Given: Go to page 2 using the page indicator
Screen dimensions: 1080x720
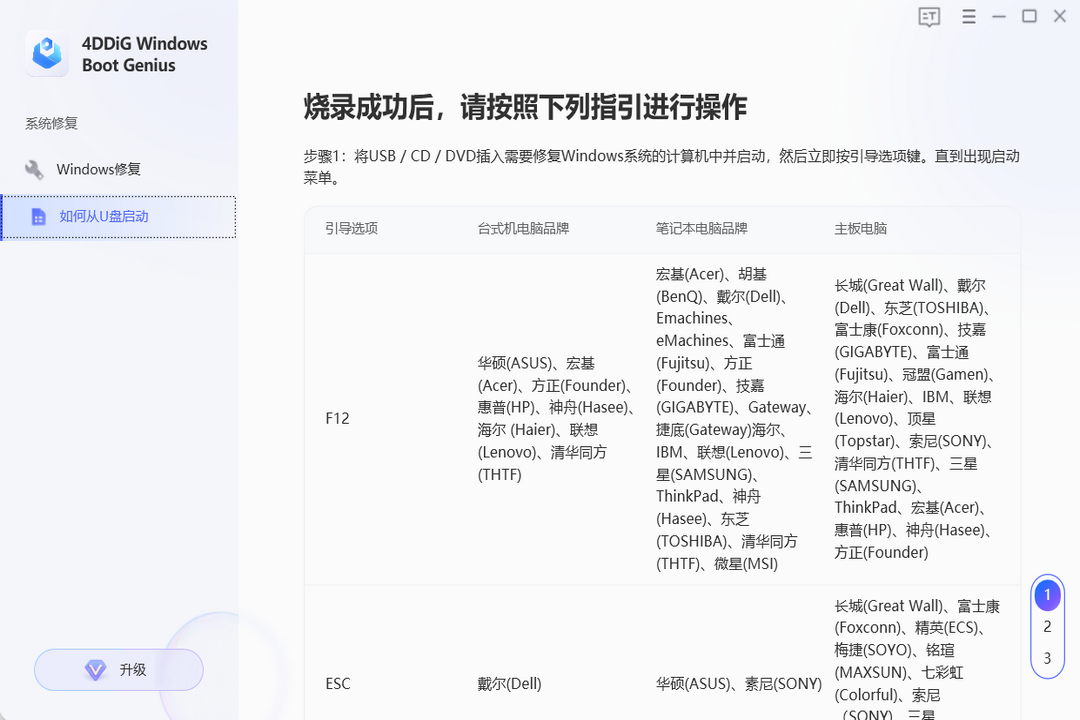Looking at the screenshot, I should coord(1047,626).
